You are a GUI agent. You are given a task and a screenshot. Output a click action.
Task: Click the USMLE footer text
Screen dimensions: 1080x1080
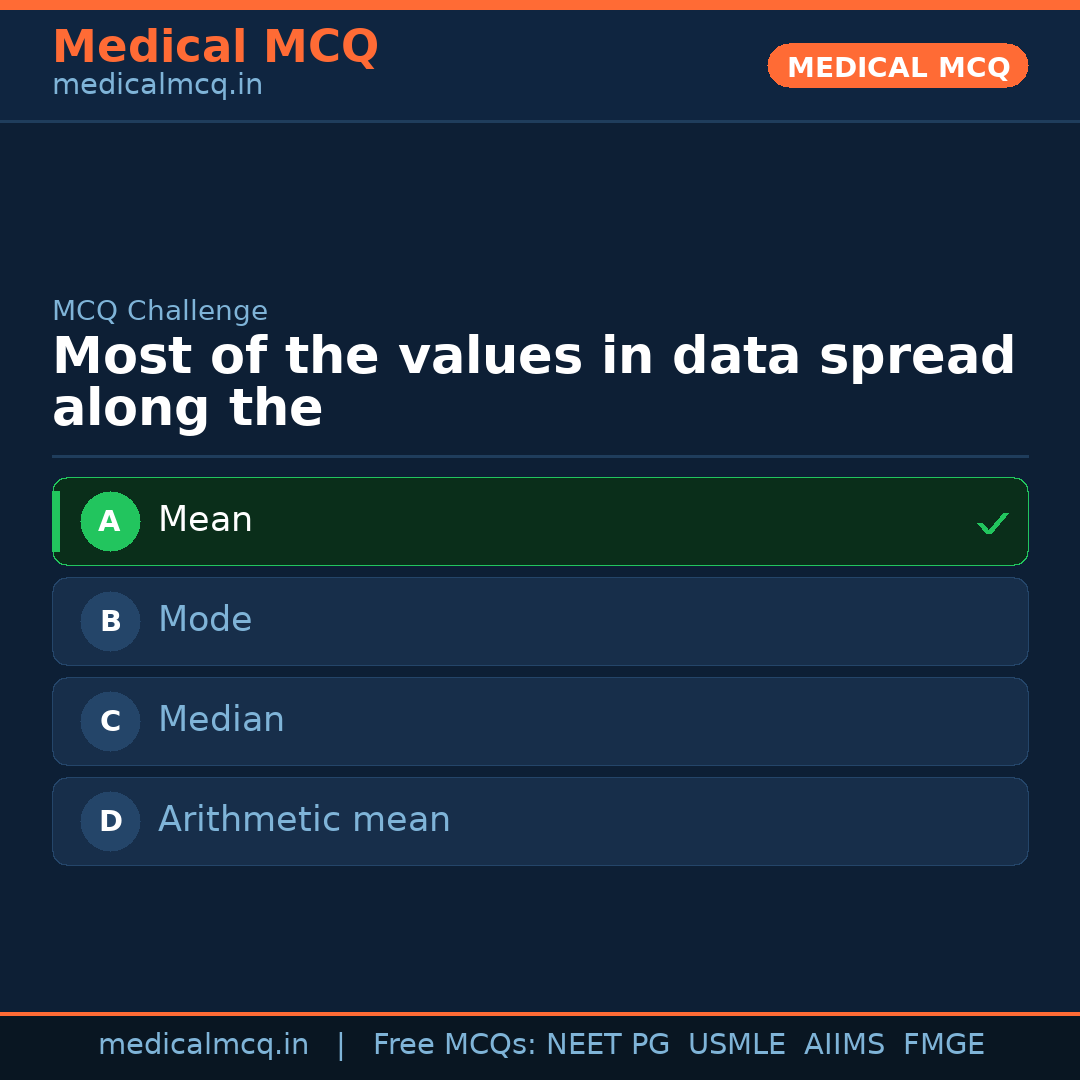click(737, 1044)
